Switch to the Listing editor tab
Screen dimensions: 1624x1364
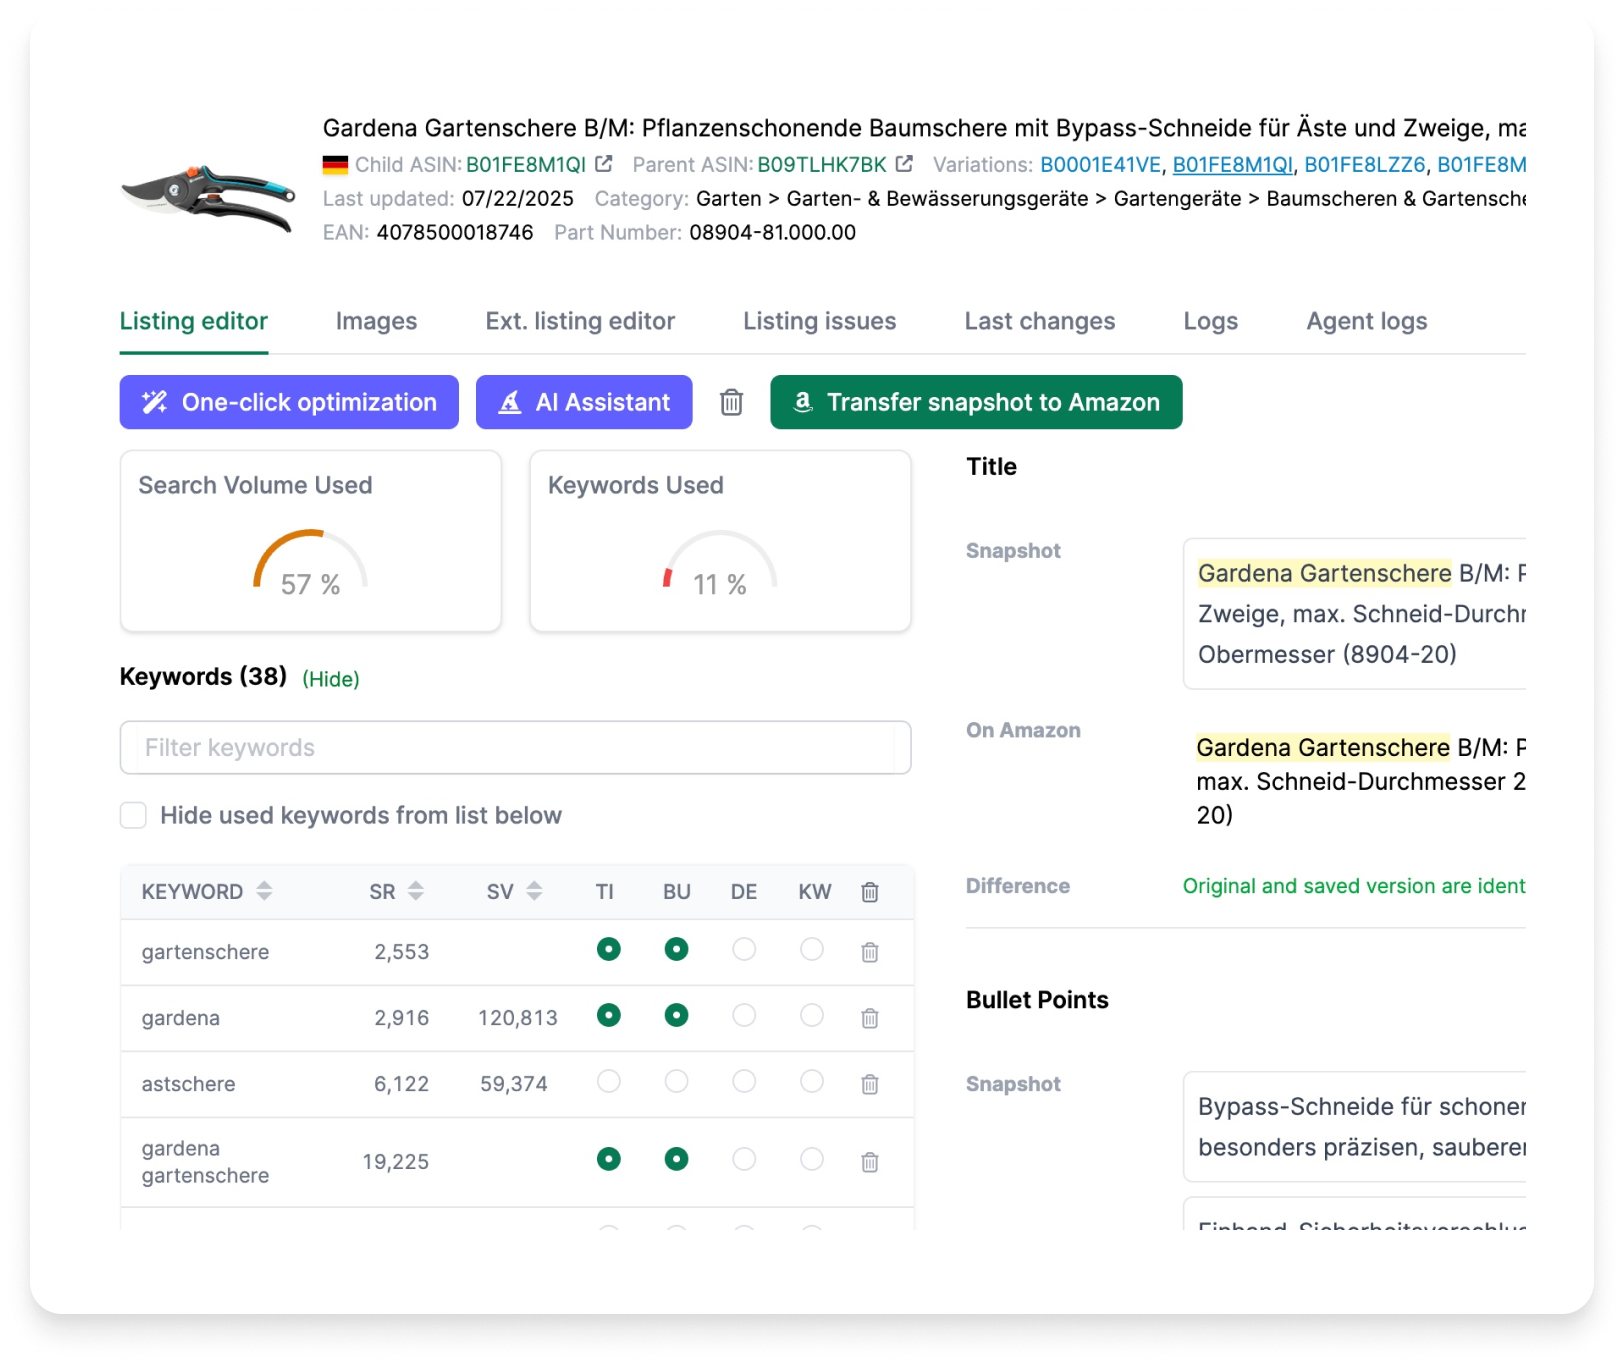194,321
